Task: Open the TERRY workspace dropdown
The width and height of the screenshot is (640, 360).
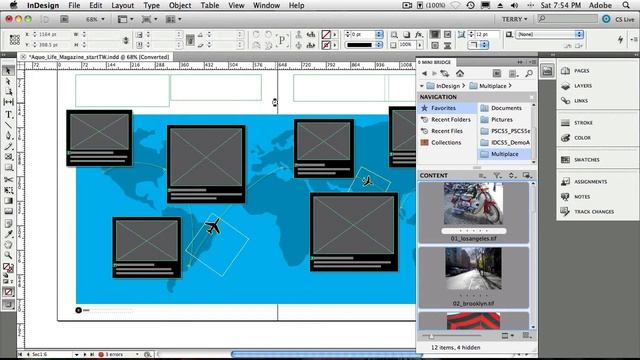Action: tap(514, 19)
